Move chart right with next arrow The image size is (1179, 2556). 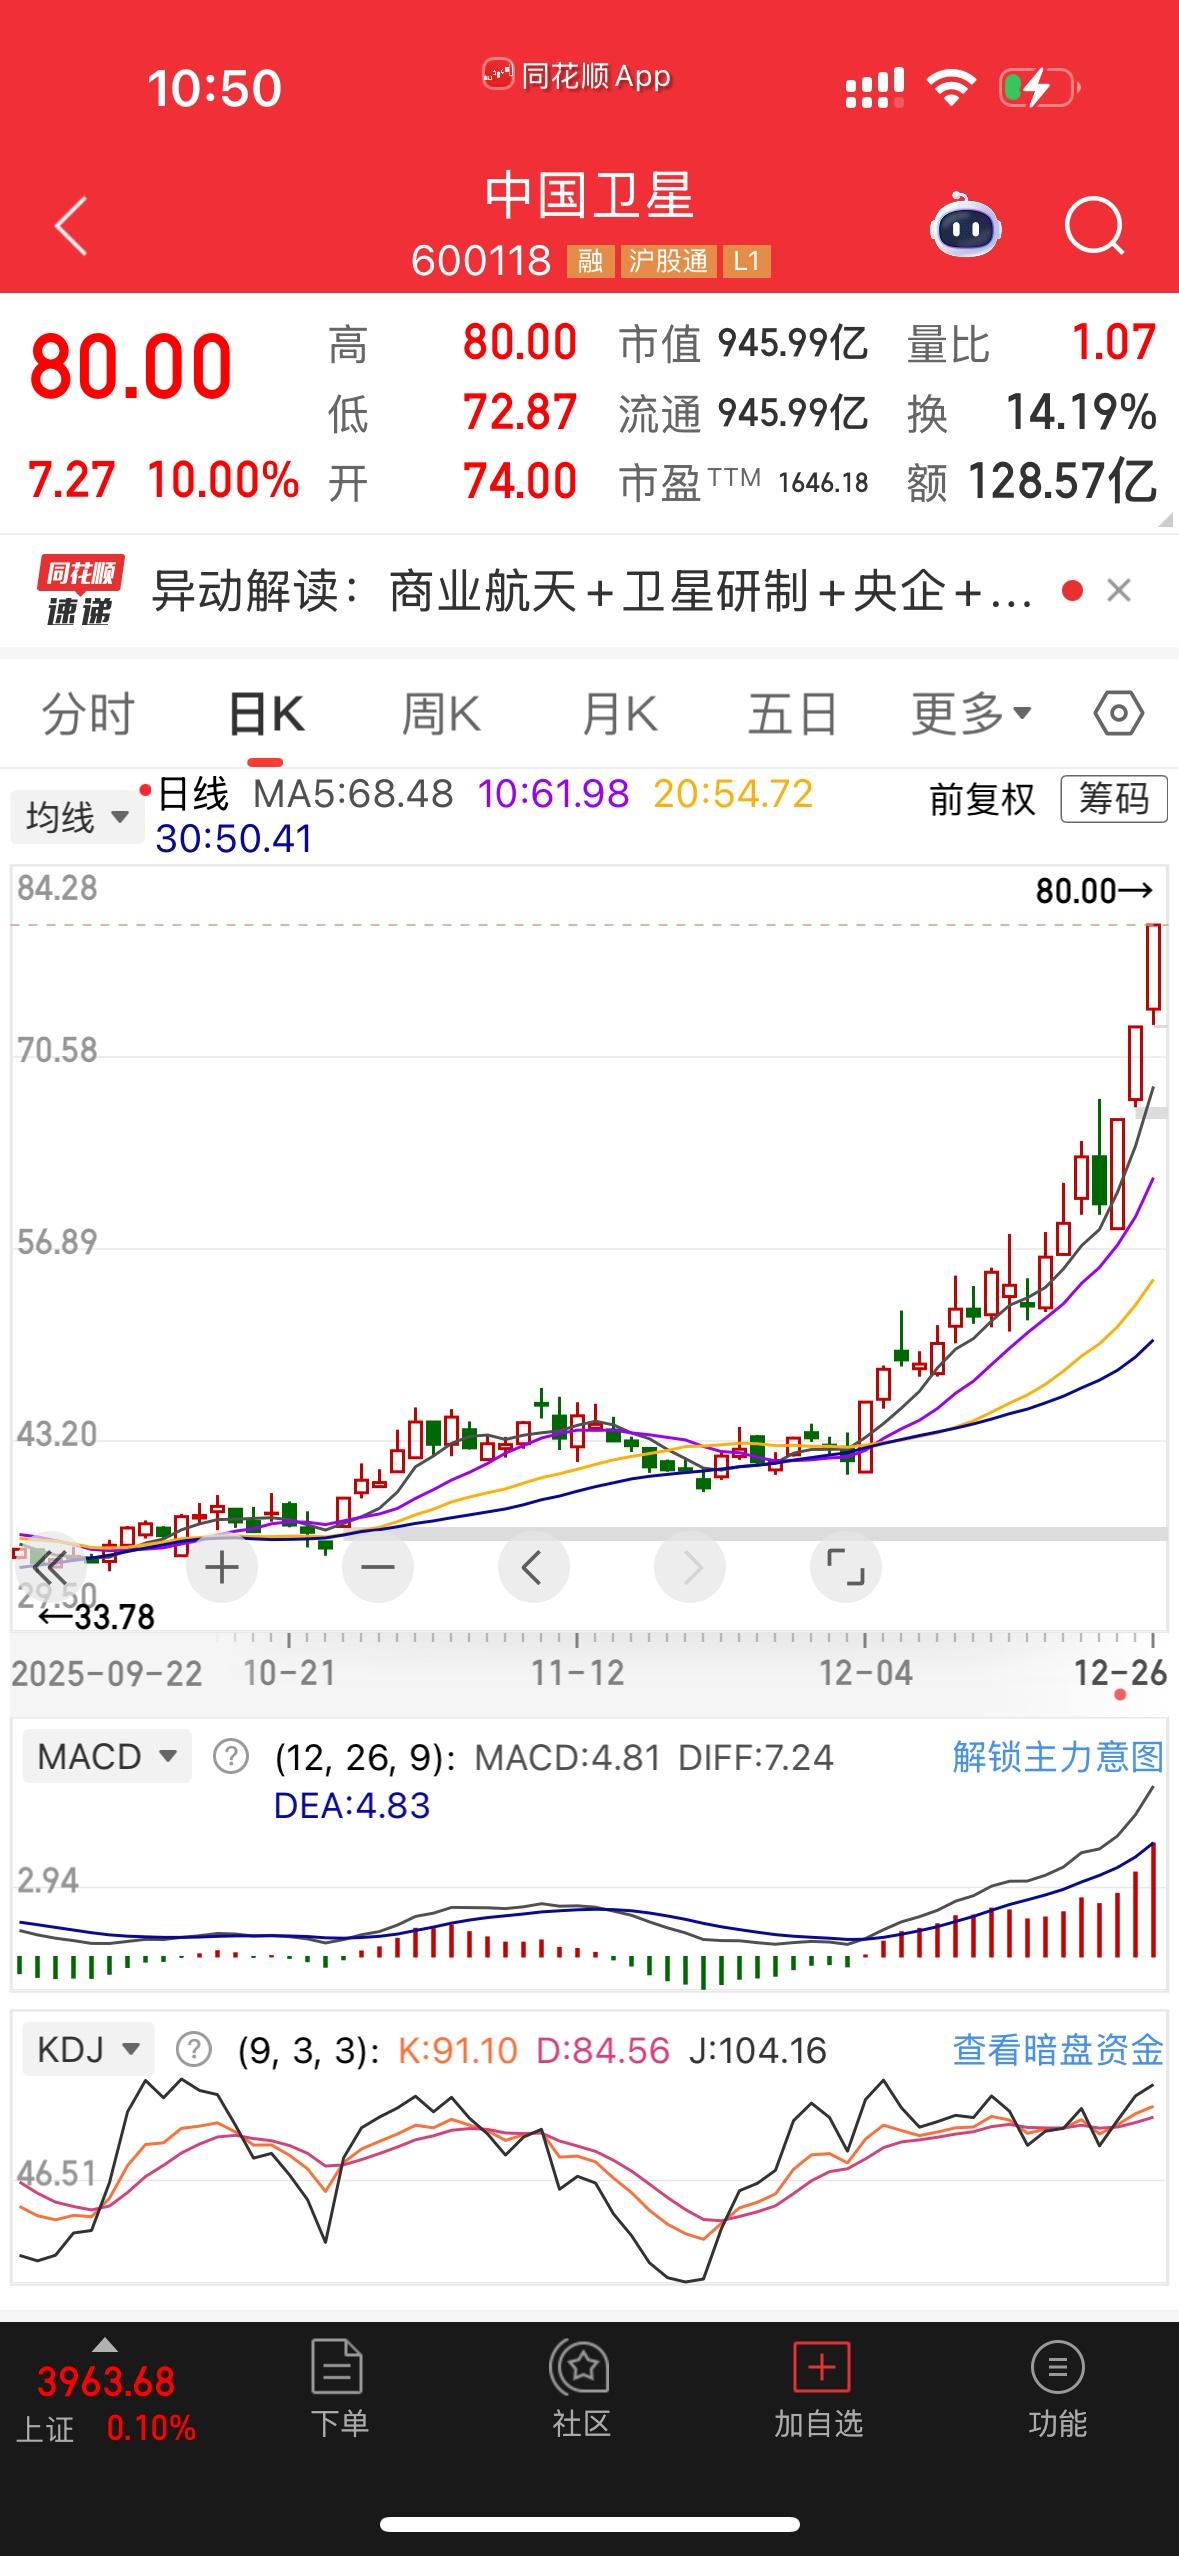point(689,1567)
